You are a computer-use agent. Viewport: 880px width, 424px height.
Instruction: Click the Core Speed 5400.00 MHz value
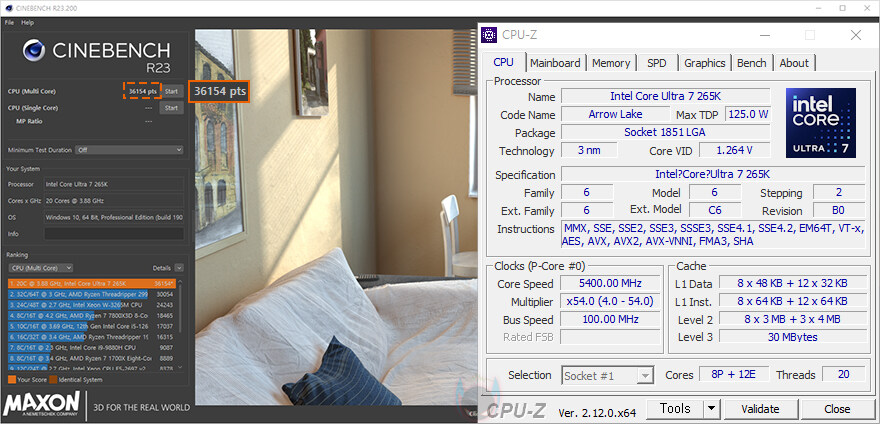tap(612, 284)
